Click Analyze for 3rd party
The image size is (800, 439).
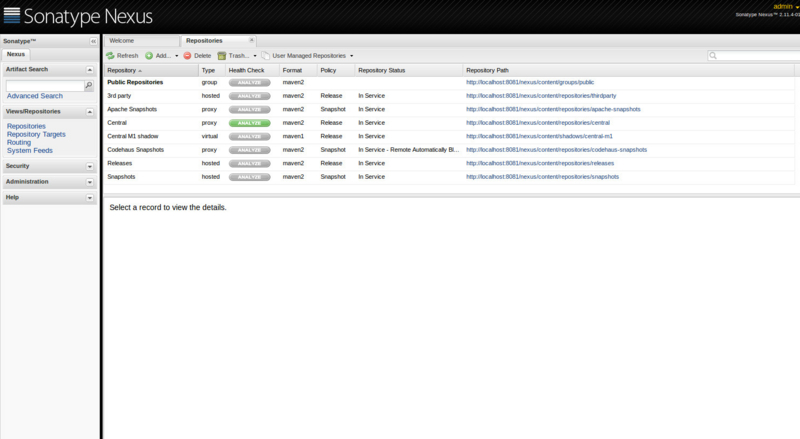[249, 96]
